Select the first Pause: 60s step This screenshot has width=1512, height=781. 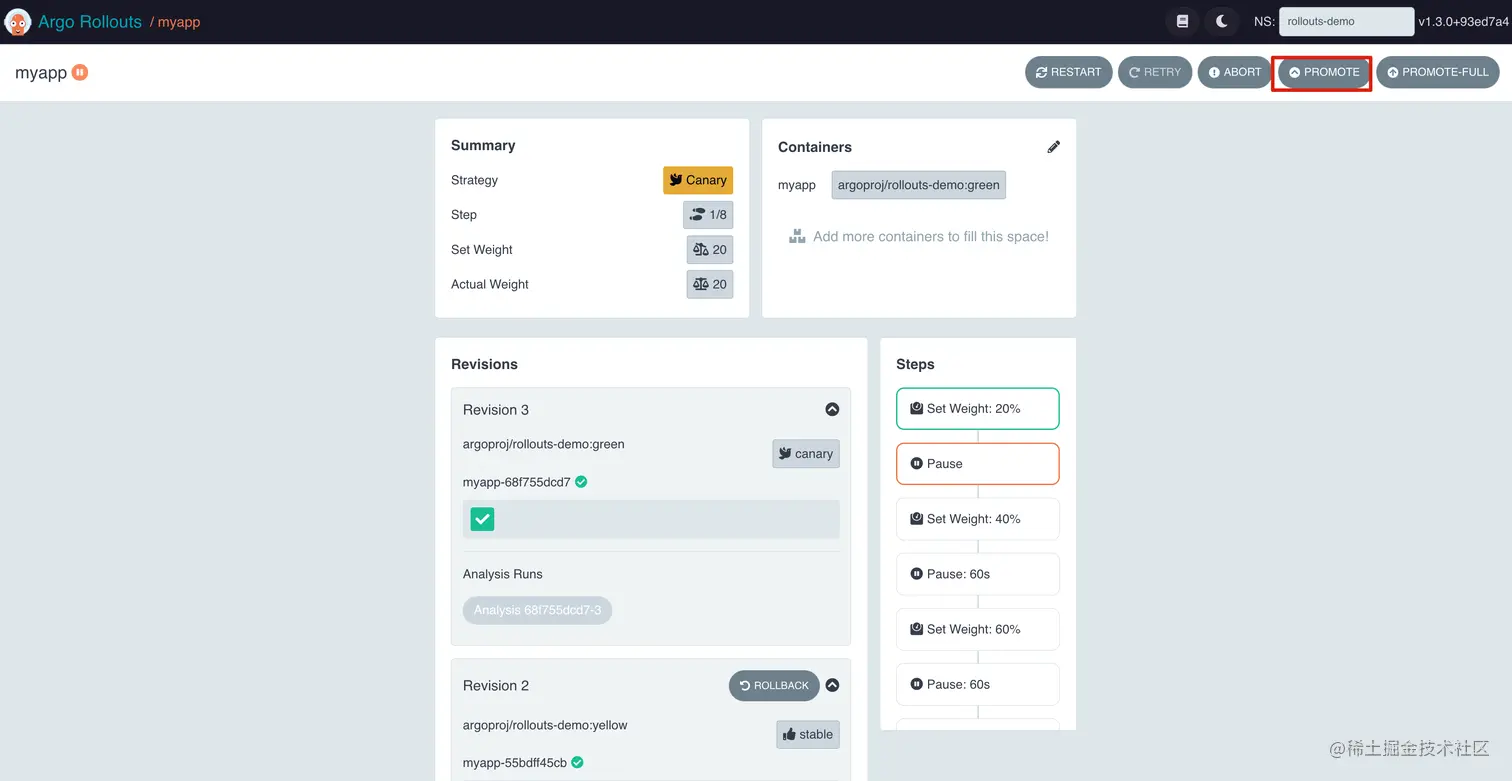point(978,574)
